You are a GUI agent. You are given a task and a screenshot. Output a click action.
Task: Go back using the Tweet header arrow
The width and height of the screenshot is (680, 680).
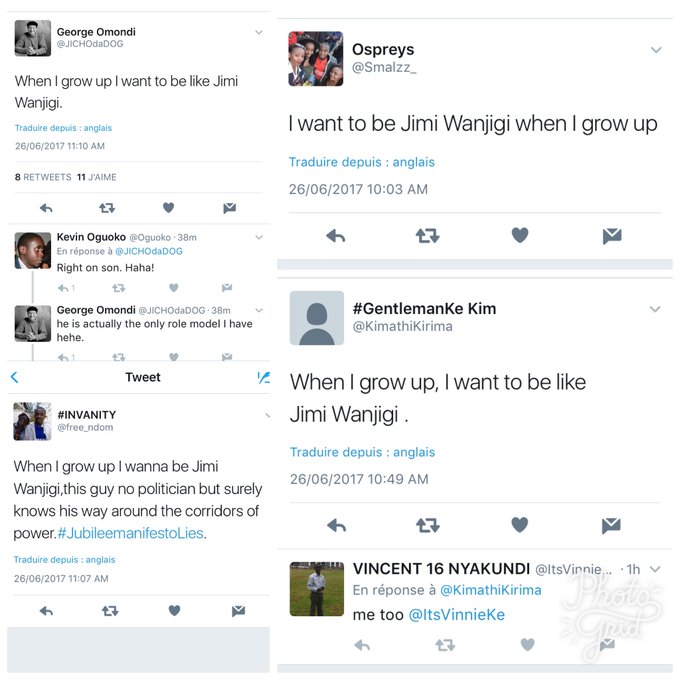pyautogui.click(x=14, y=377)
